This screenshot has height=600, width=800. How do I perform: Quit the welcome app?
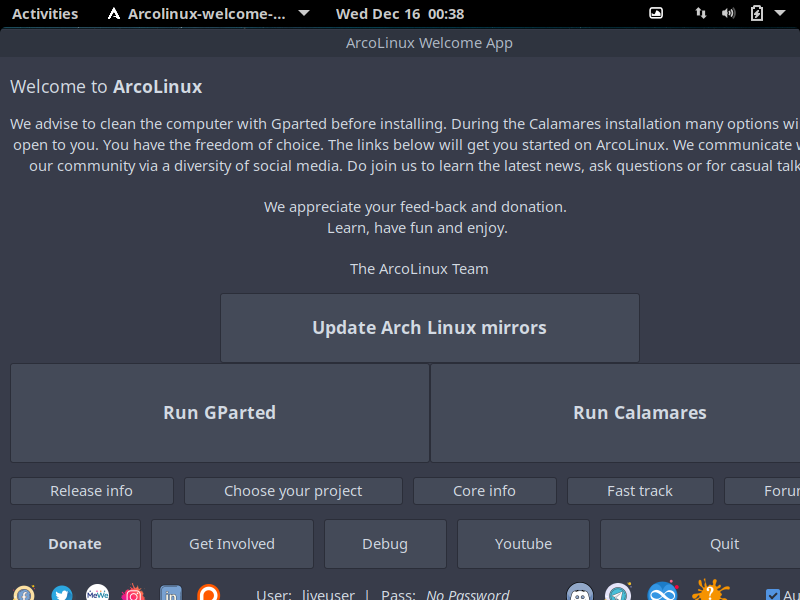click(x=700, y=544)
